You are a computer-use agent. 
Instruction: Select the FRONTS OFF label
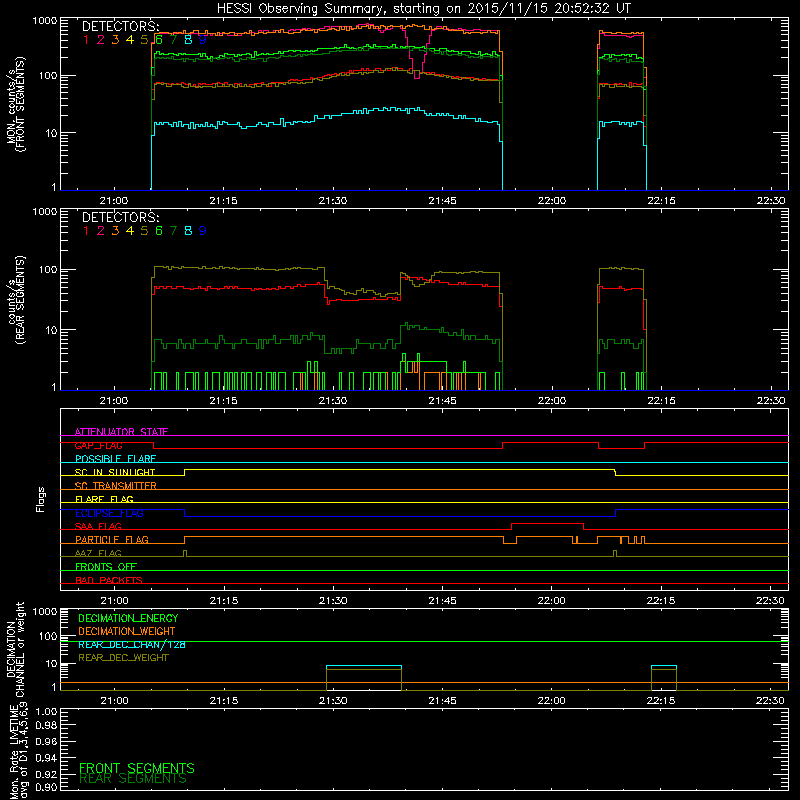(x=106, y=567)
